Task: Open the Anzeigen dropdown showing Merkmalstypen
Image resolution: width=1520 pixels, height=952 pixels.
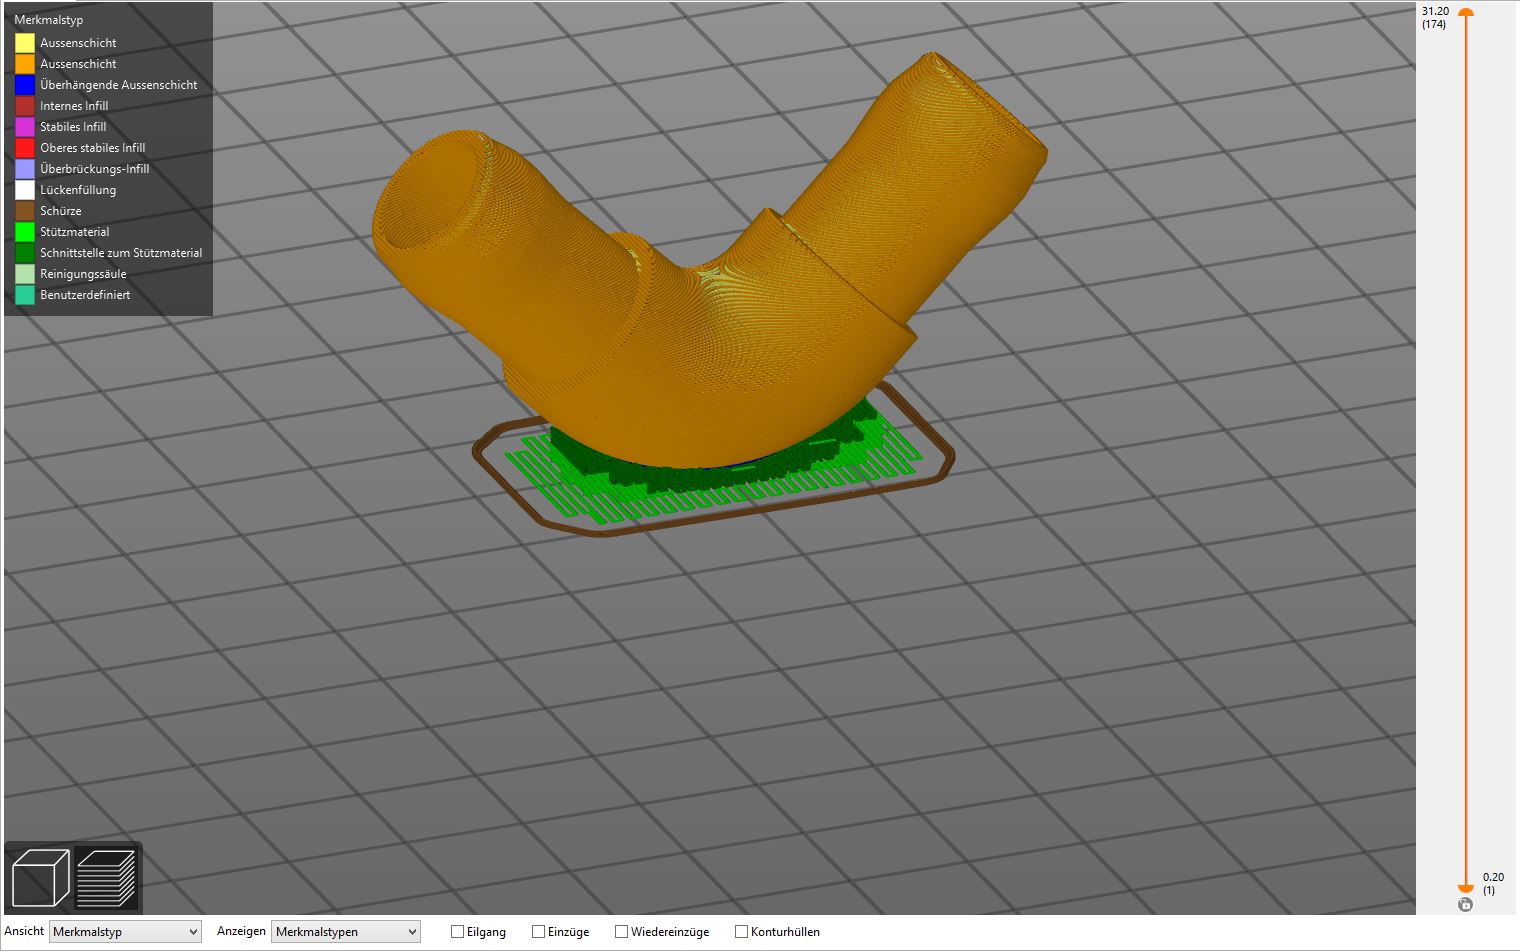Action: (346, 932)
